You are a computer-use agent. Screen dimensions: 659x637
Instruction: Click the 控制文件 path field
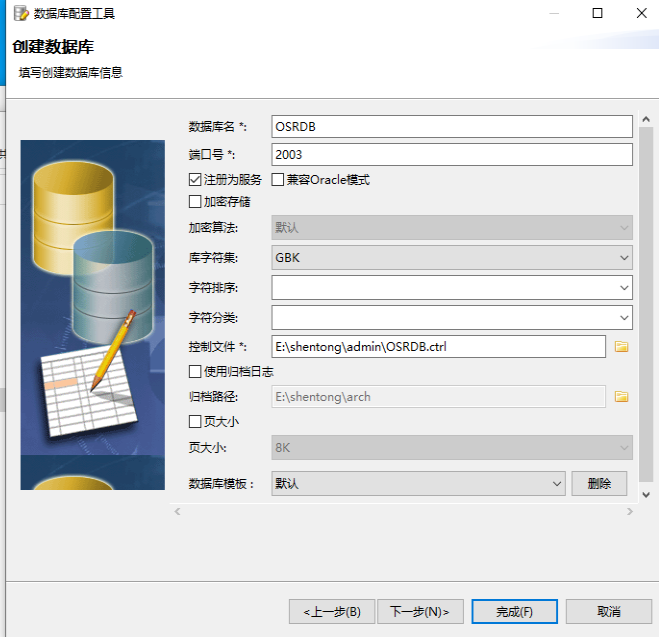(438, 347)
